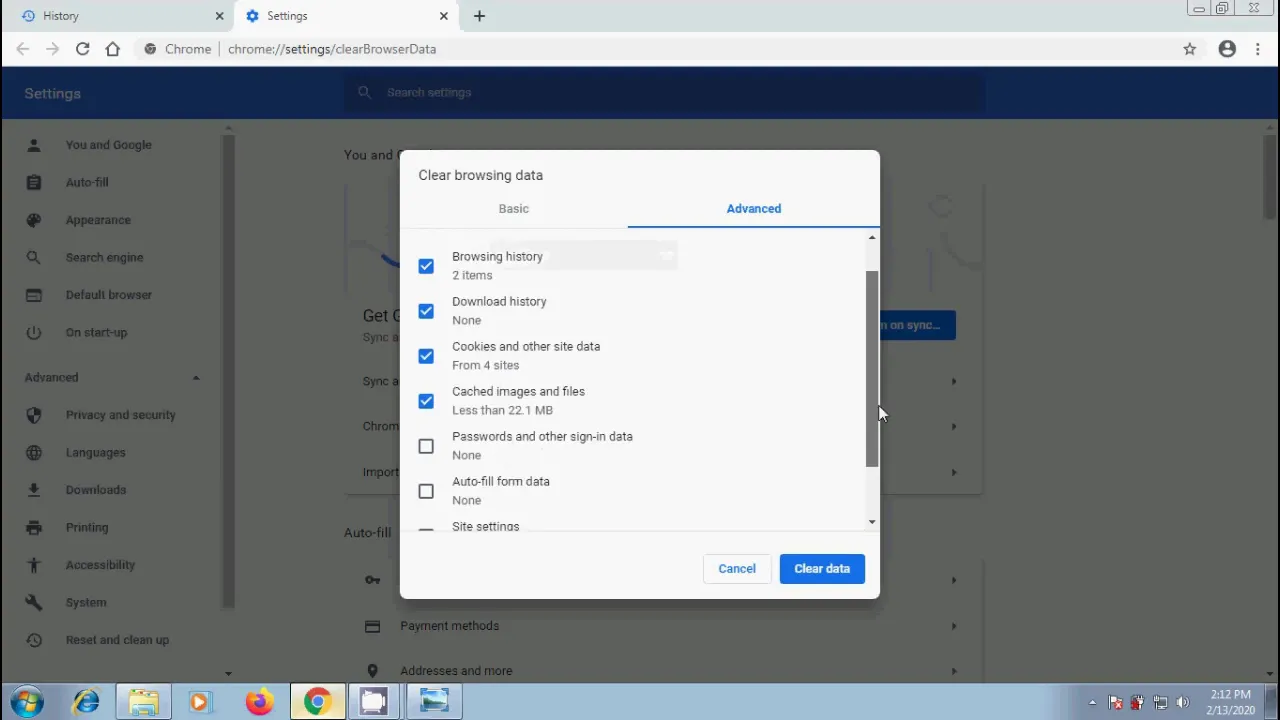Uncheck Cookies and other site data
Image resolution: width=1280 pixels, height=720 pixels.
tap(426, 356)
